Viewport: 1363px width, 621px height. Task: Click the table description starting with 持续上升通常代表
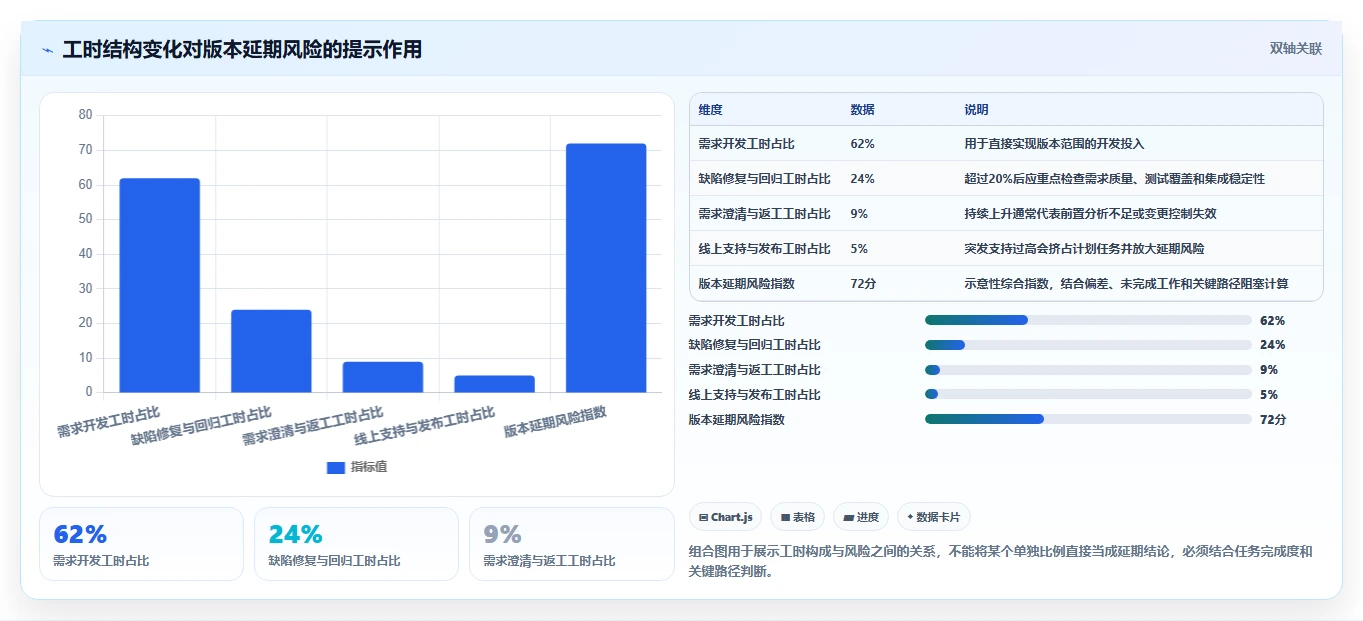[1090, 214]
